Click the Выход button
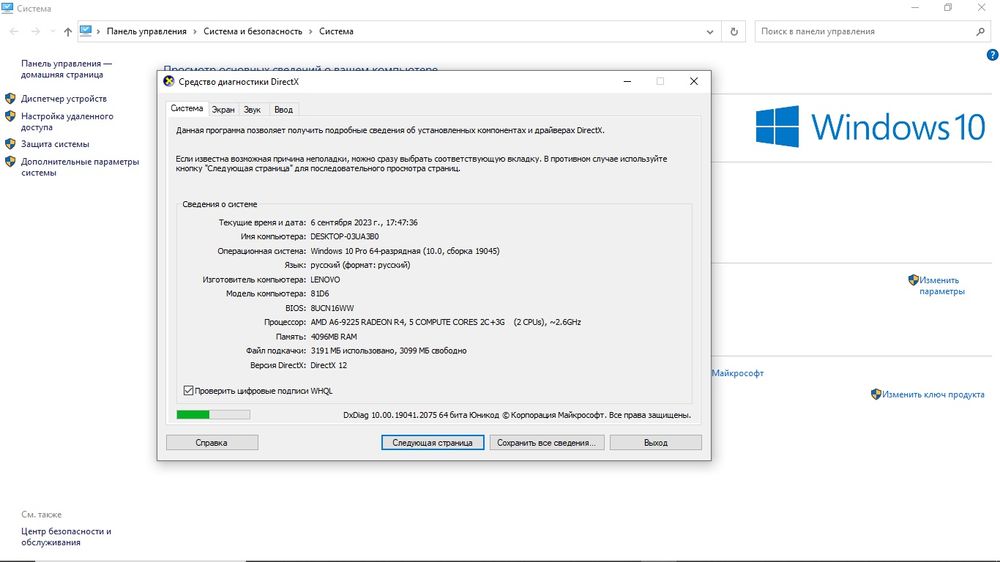Viewport: 1000px width, 562px height. [656, 443]
